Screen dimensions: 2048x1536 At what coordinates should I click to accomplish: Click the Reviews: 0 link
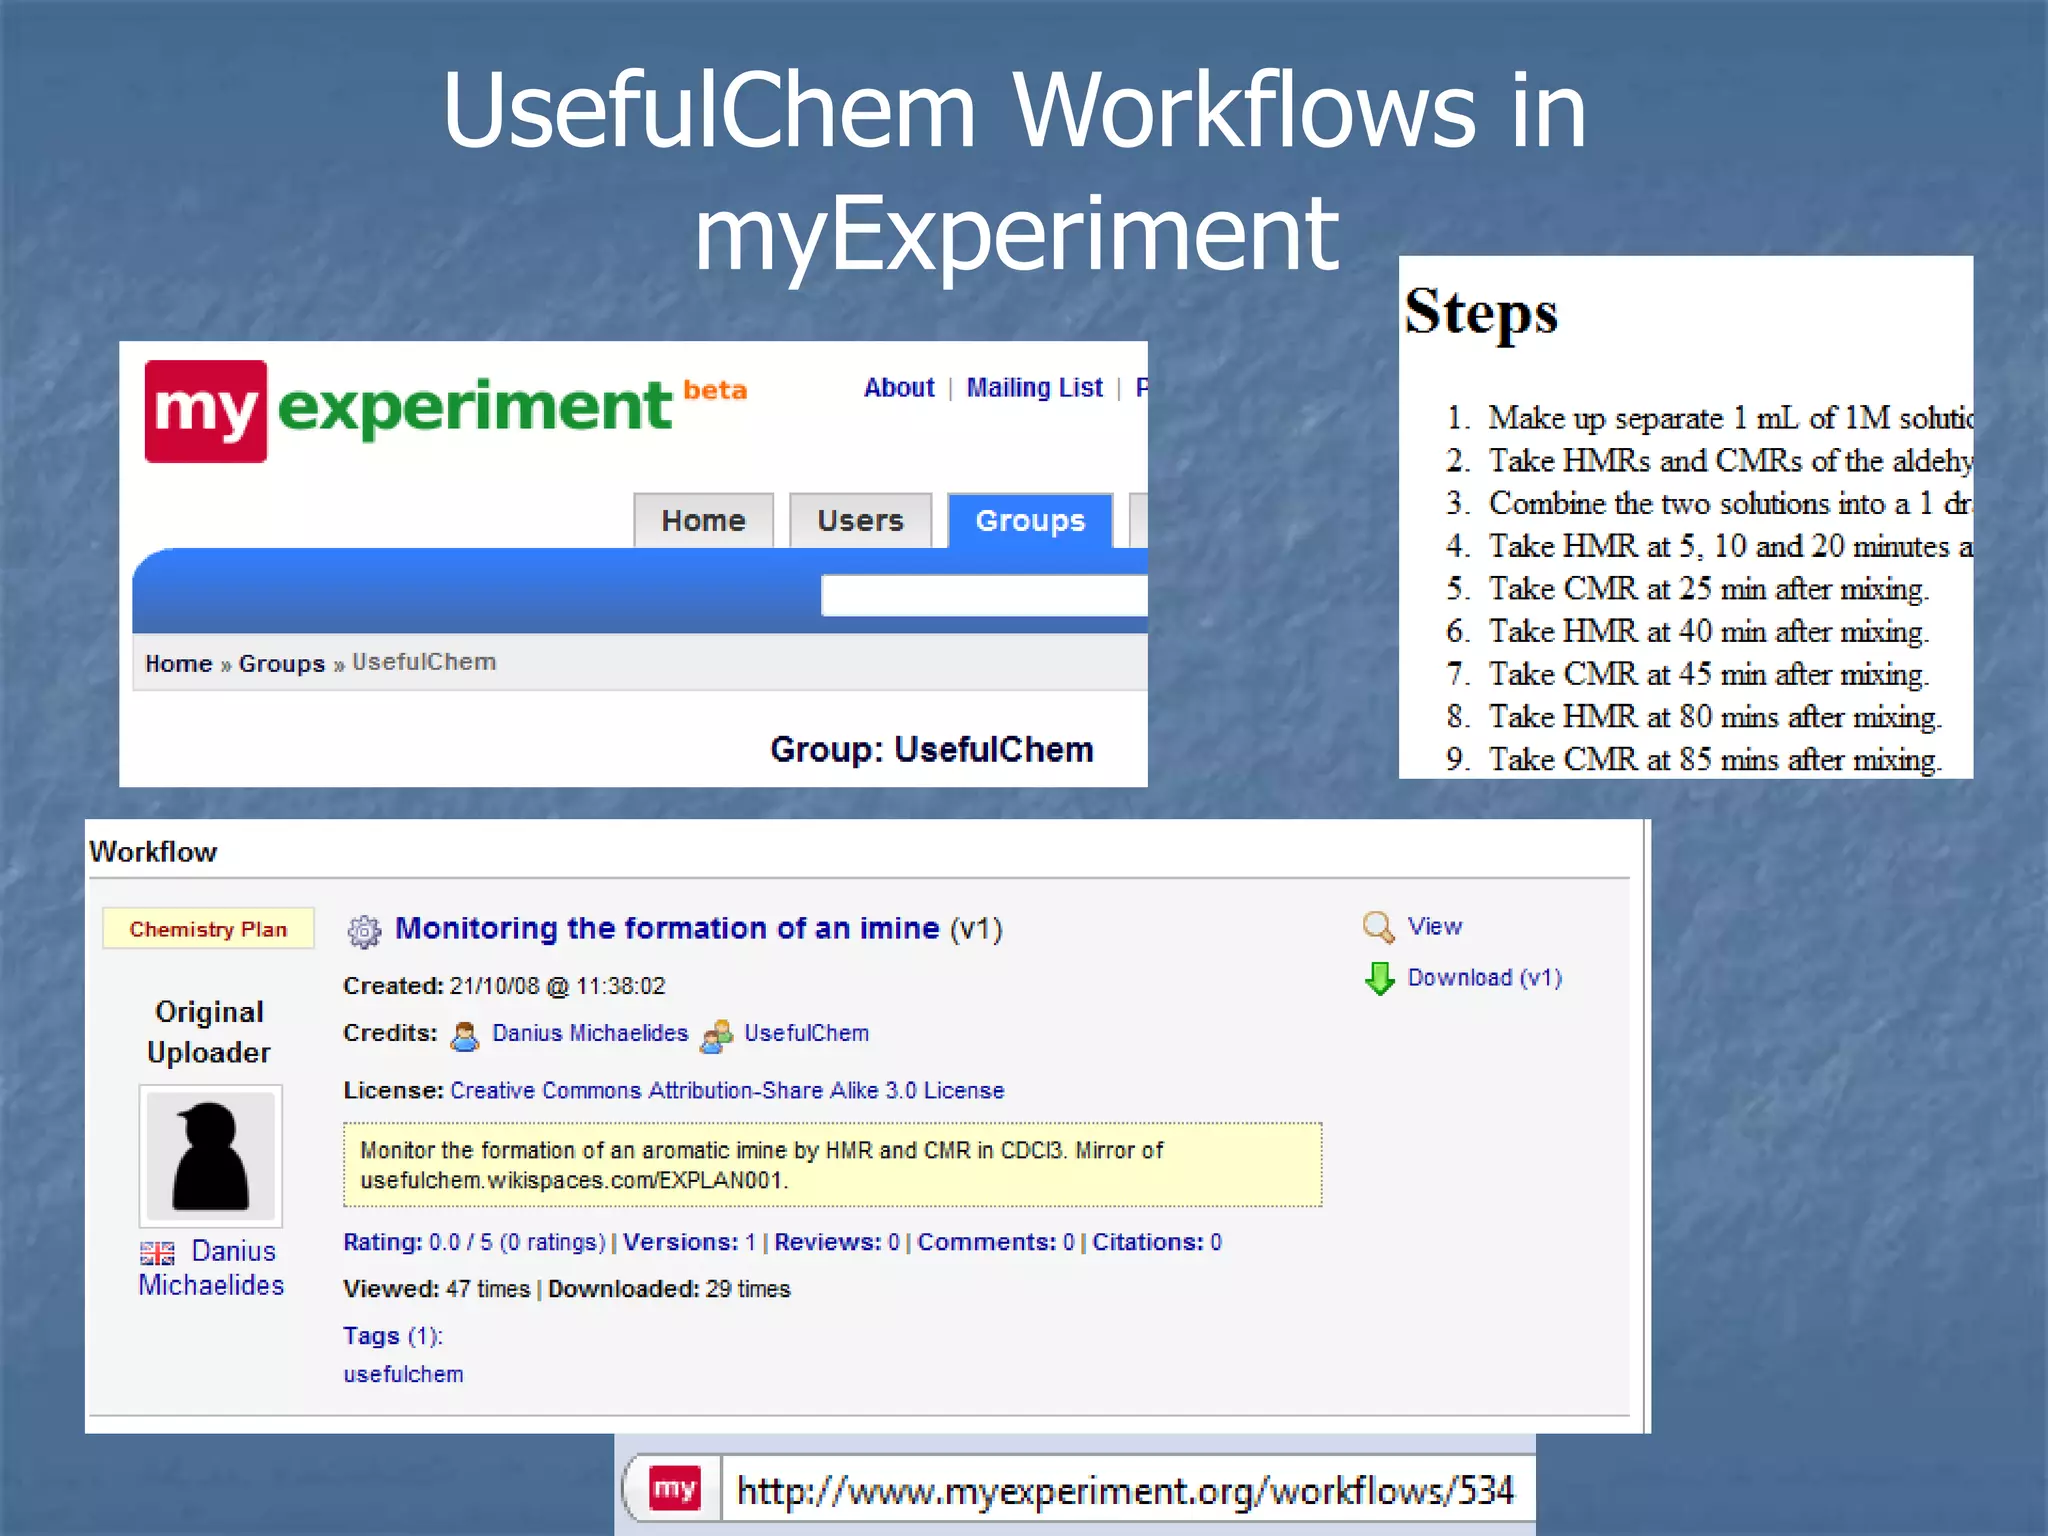coord(837,1242)
